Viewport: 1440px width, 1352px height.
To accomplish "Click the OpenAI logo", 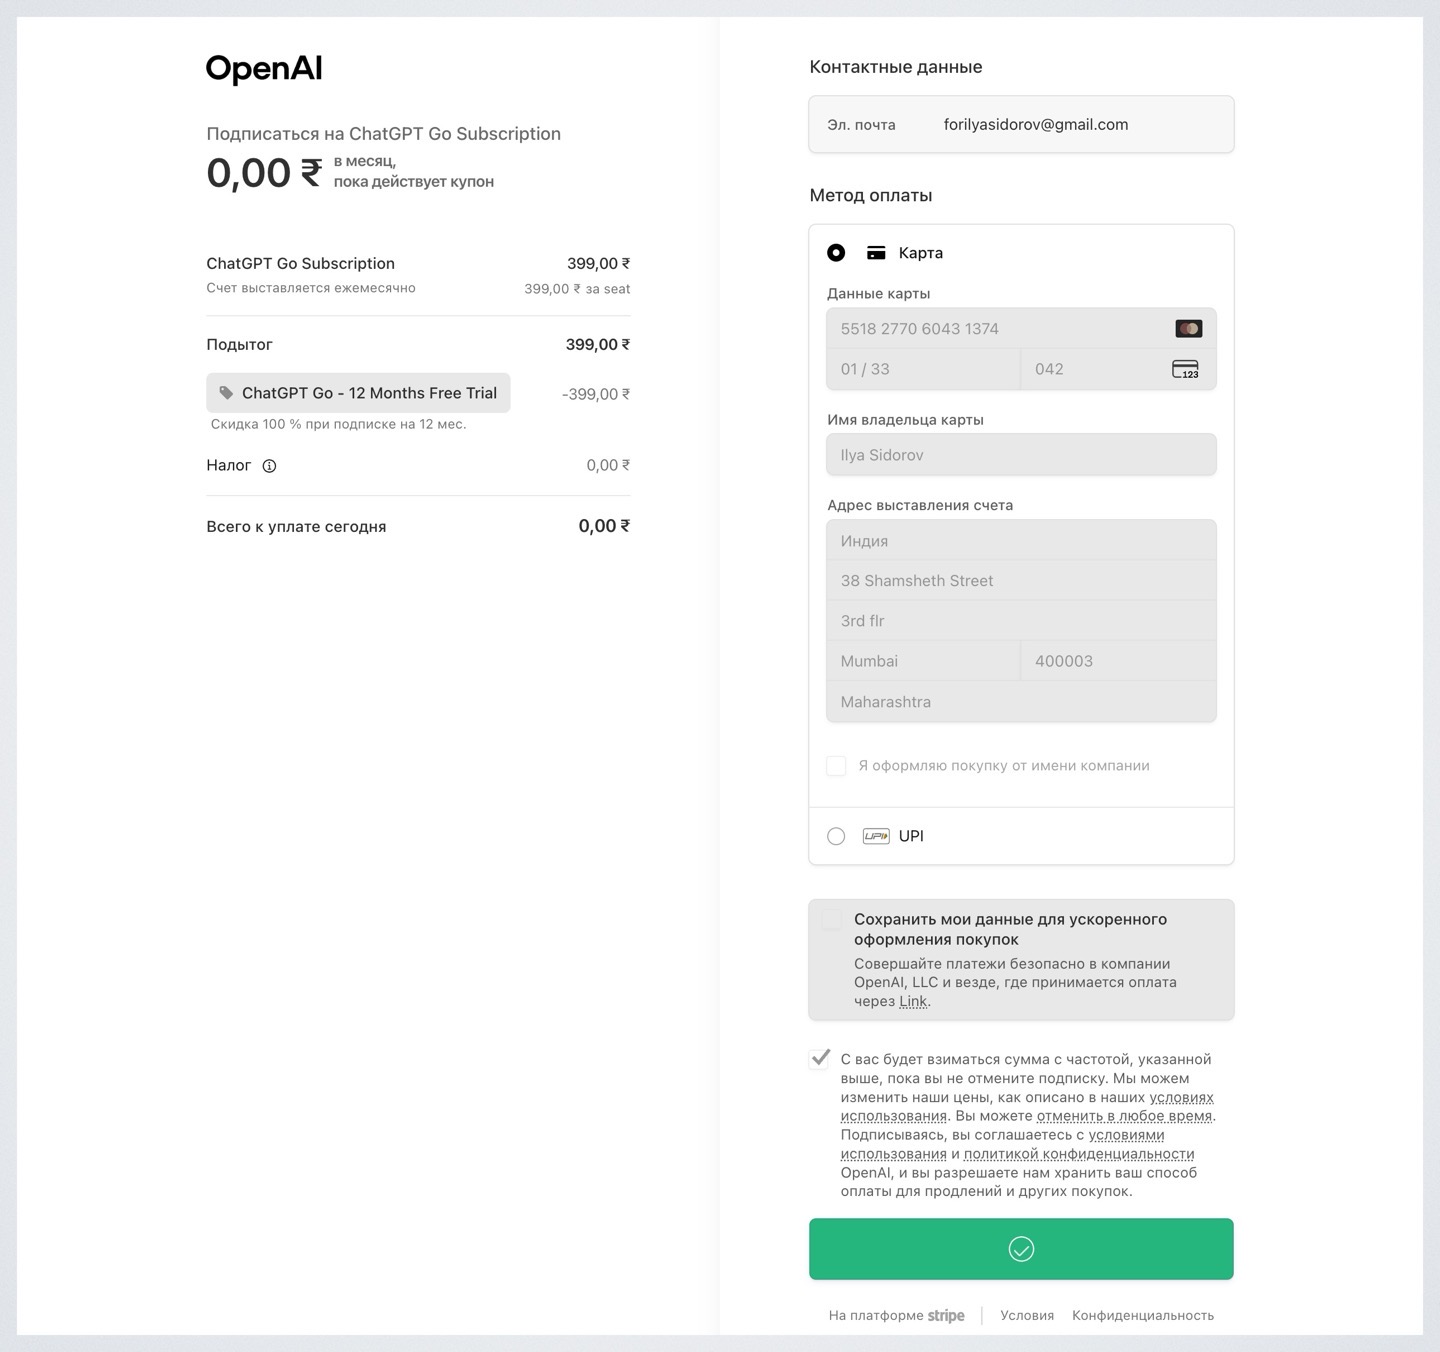I will click(264, 68).
